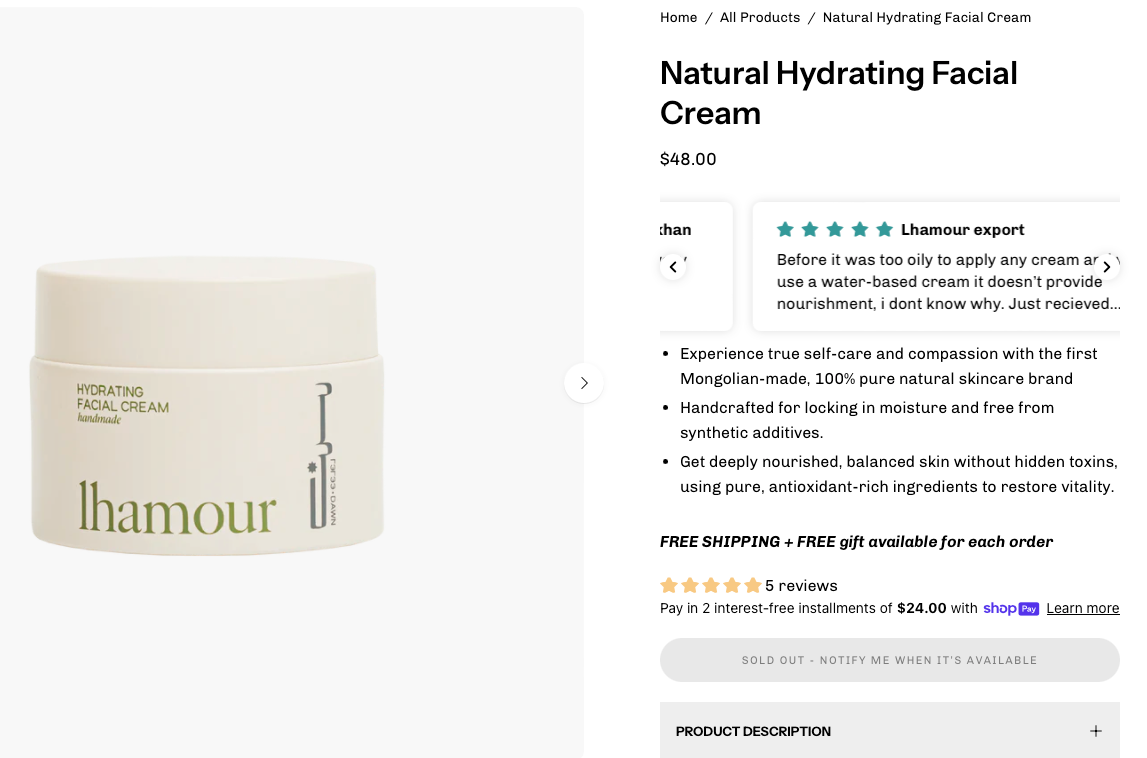Viewport: 1147px width, 758px height.
Task: Go to previous review in carousel
Action: point(673,267)
